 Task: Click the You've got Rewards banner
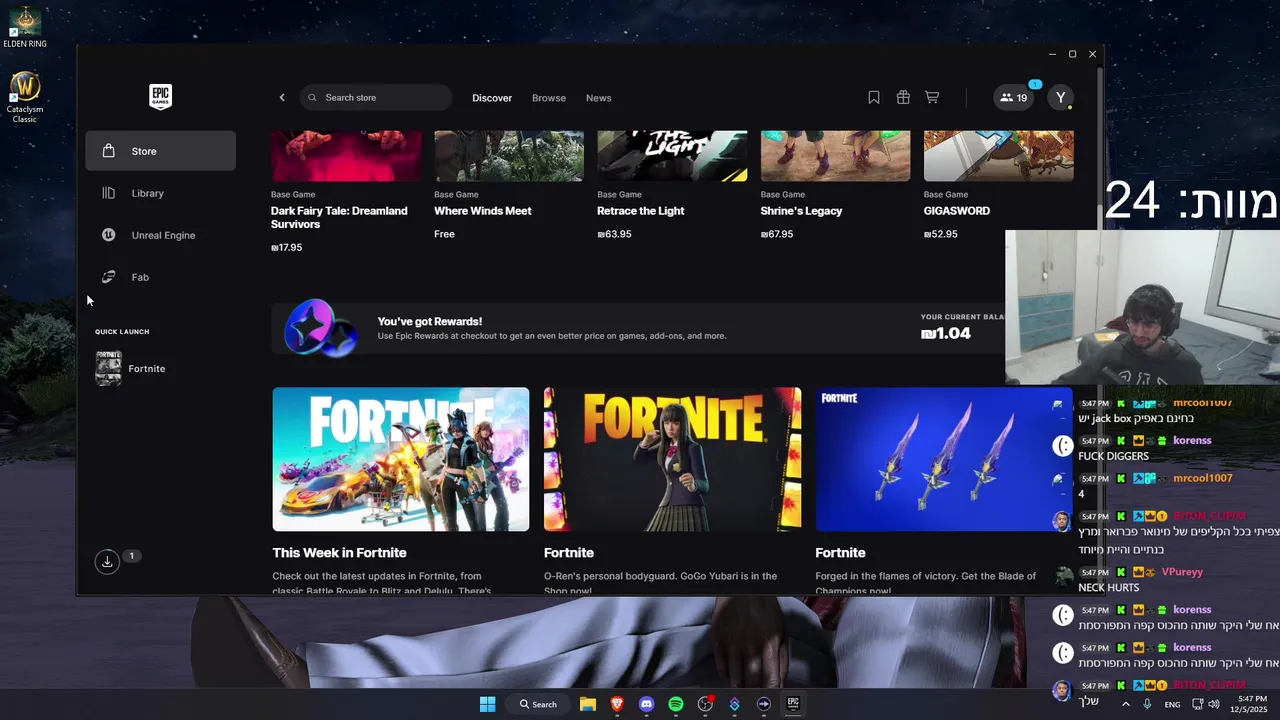click(x=638, y=328)
